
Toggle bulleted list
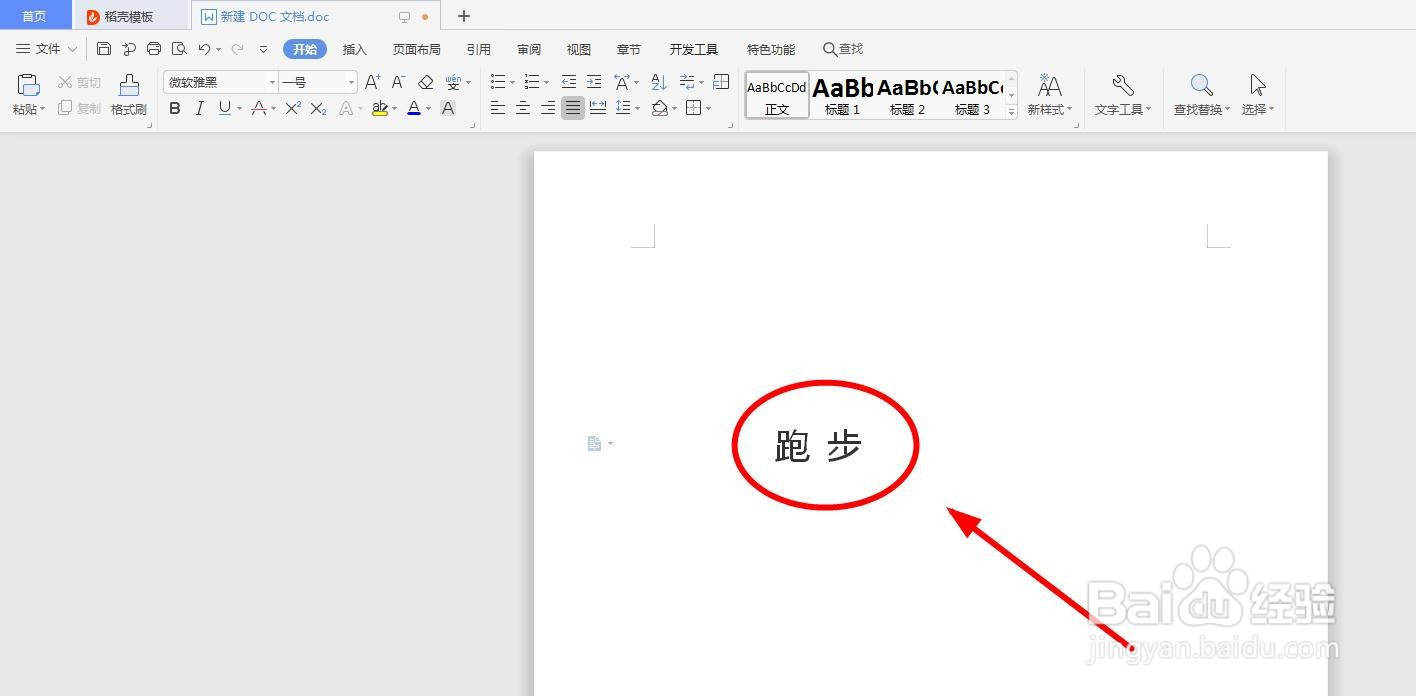coord(498,82)
